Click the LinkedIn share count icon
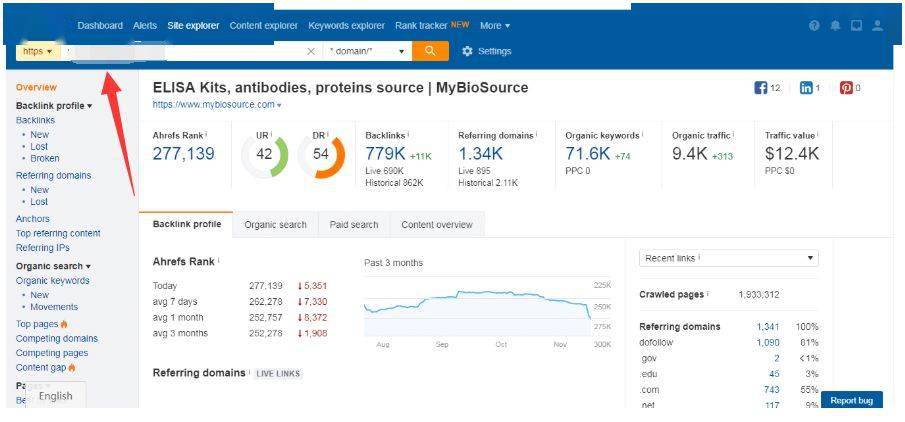This screenshot has width=905, height=422. [806, 88]
